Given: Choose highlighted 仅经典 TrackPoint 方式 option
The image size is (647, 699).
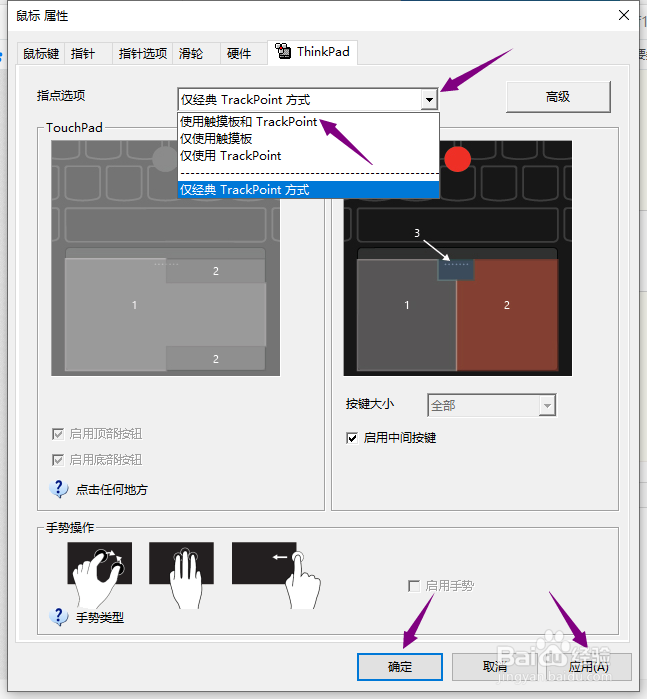Looking at the screenshot, I should tap(308, 189).
